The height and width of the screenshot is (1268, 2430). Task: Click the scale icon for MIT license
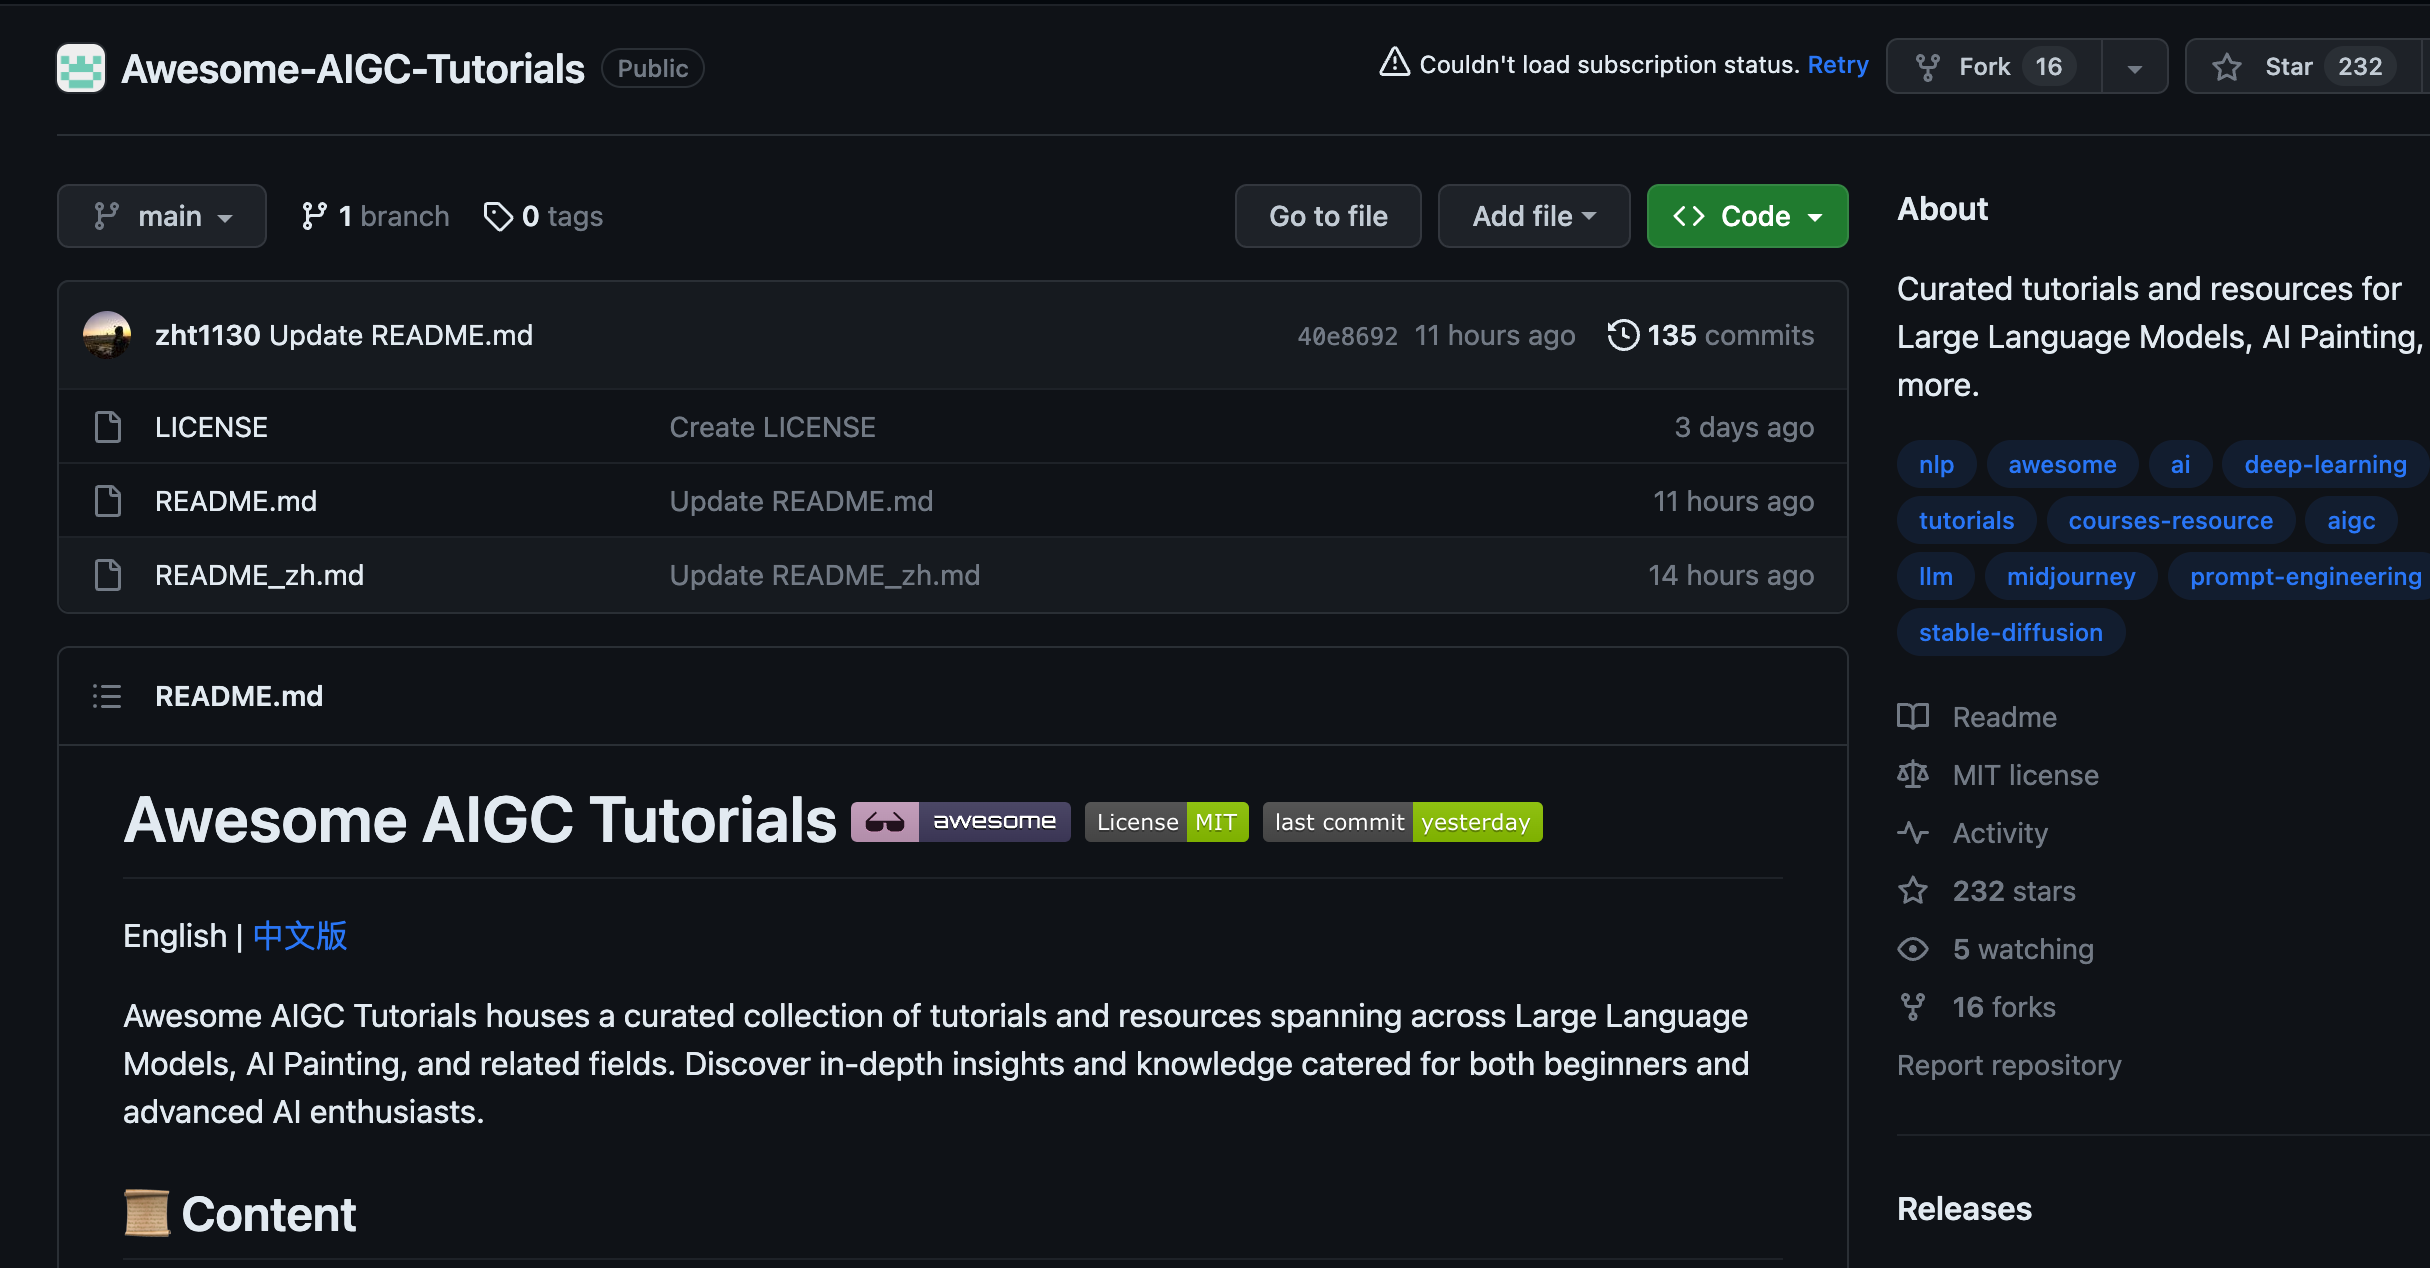1916,775
